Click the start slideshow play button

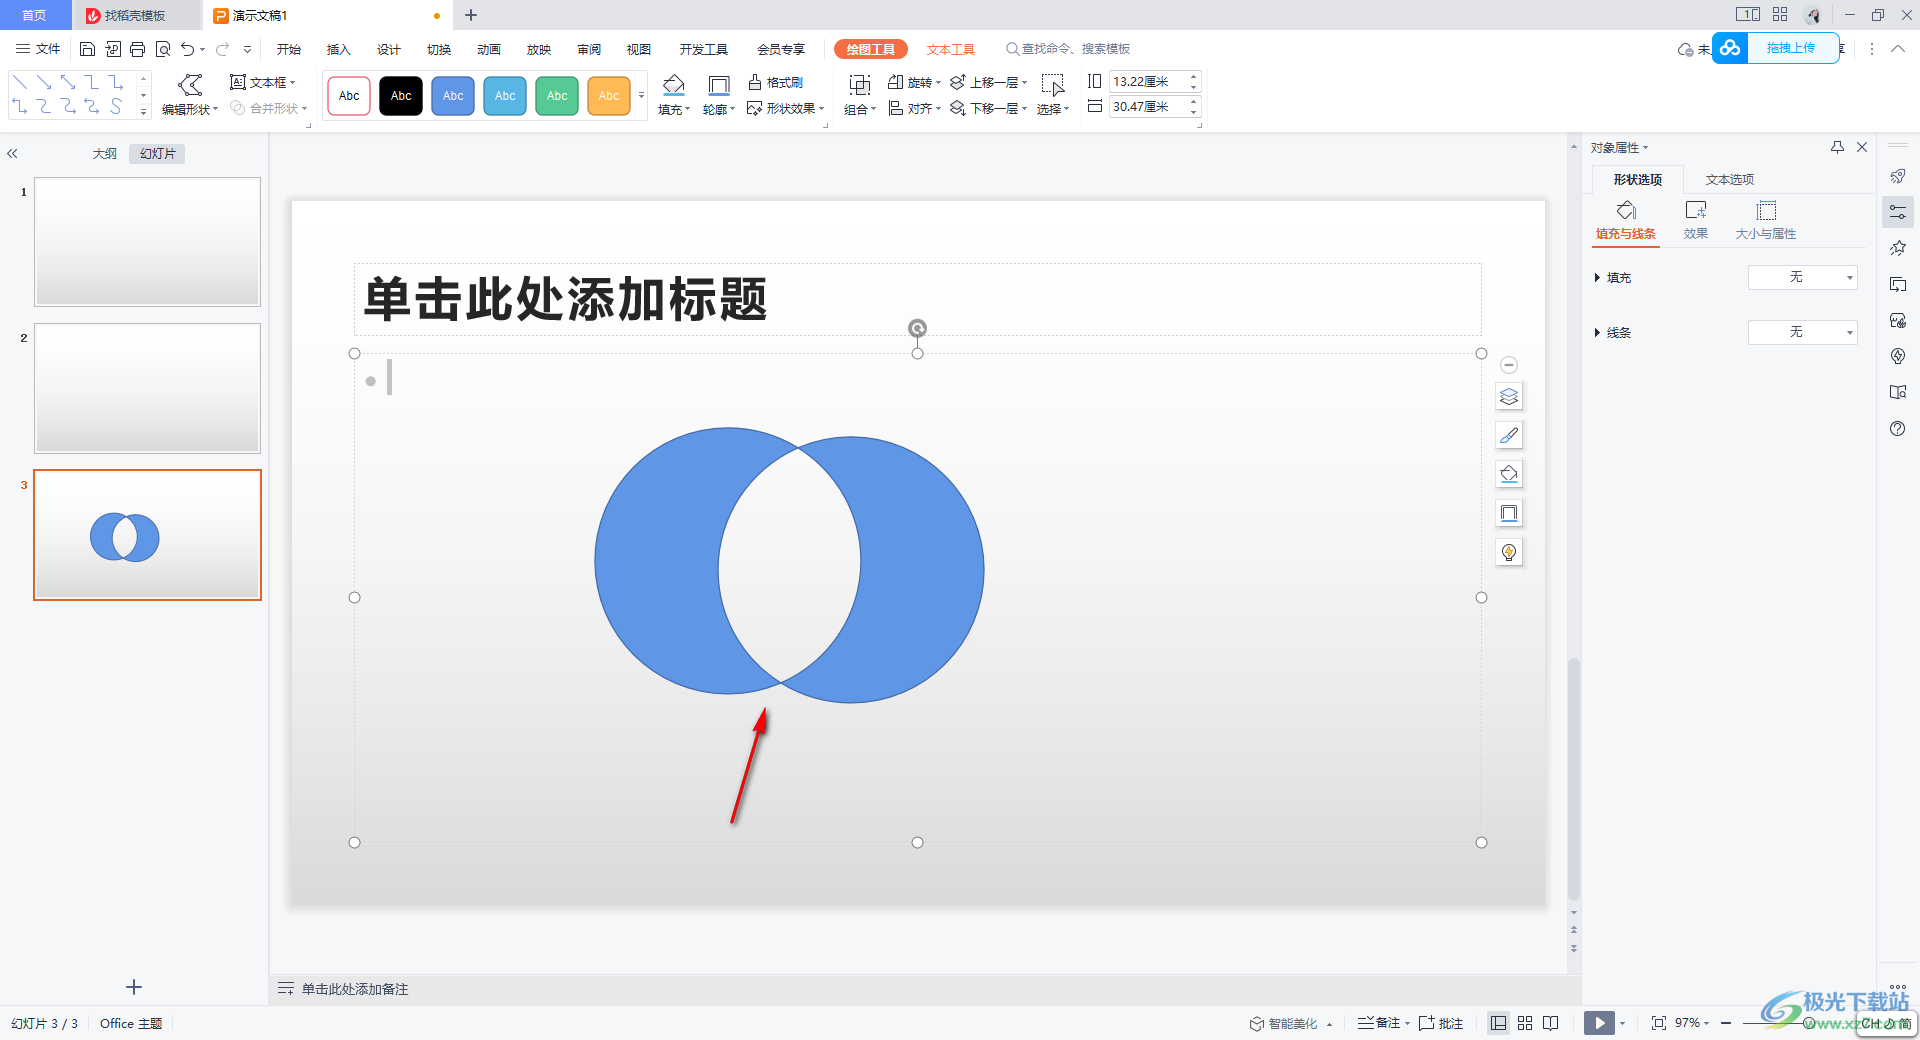tap(1599, 1023)
